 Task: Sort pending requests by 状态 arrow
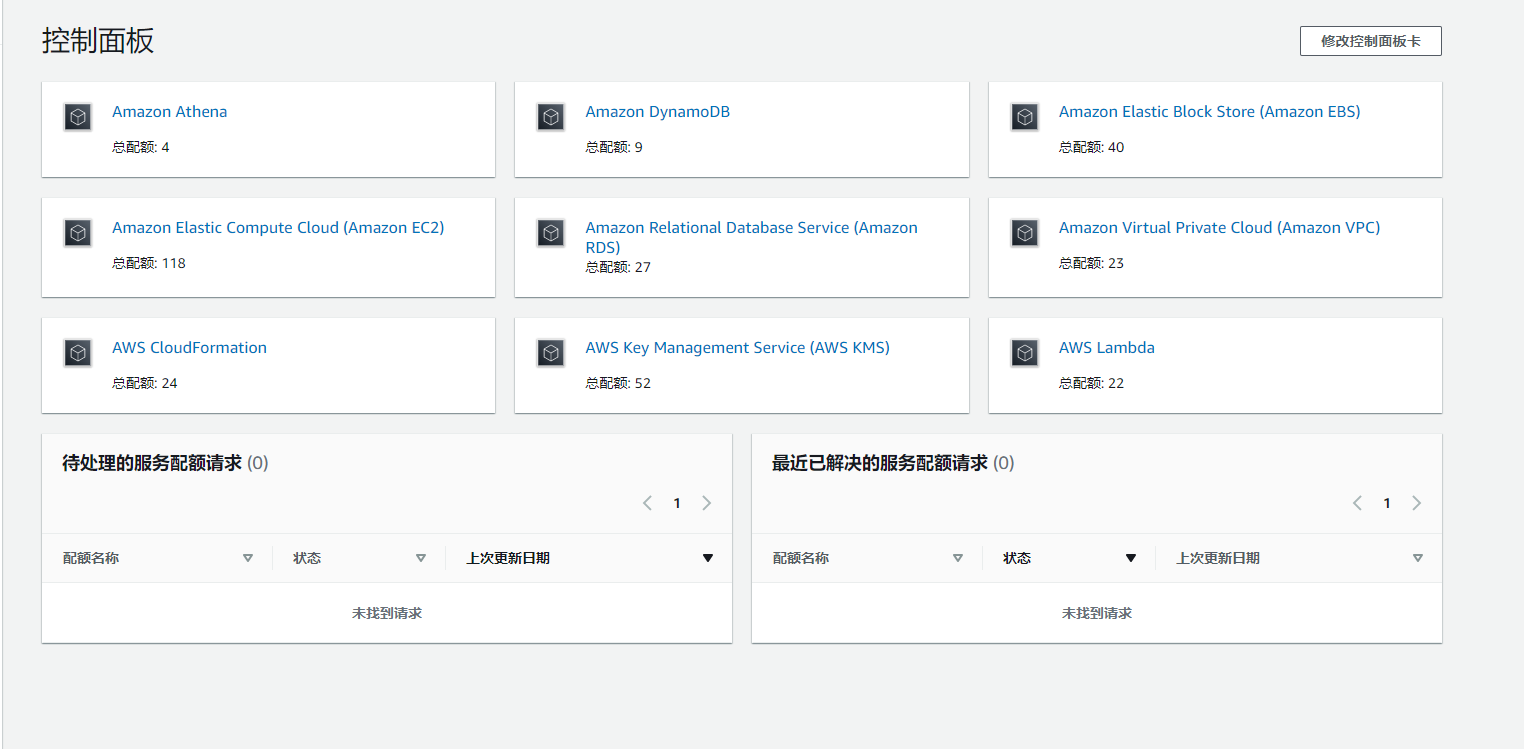pyautogui.click(x=421, y=558)
